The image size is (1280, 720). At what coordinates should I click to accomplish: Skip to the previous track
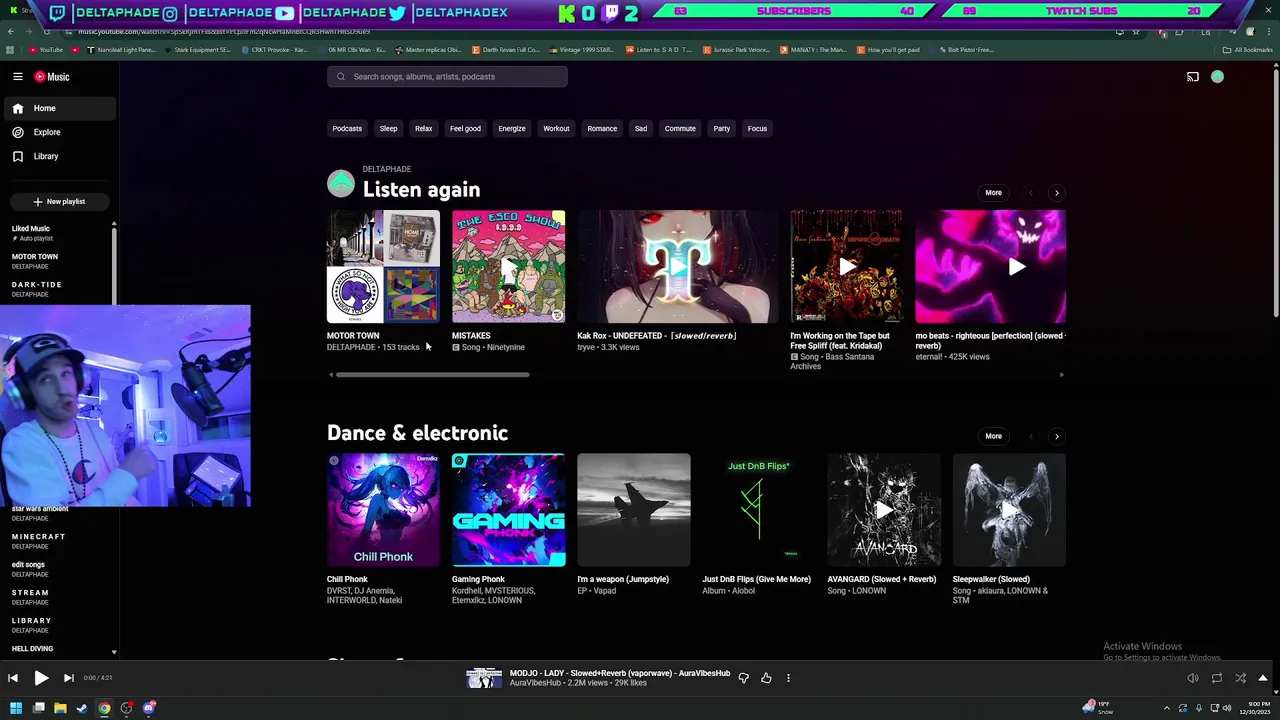click(13, 678)
